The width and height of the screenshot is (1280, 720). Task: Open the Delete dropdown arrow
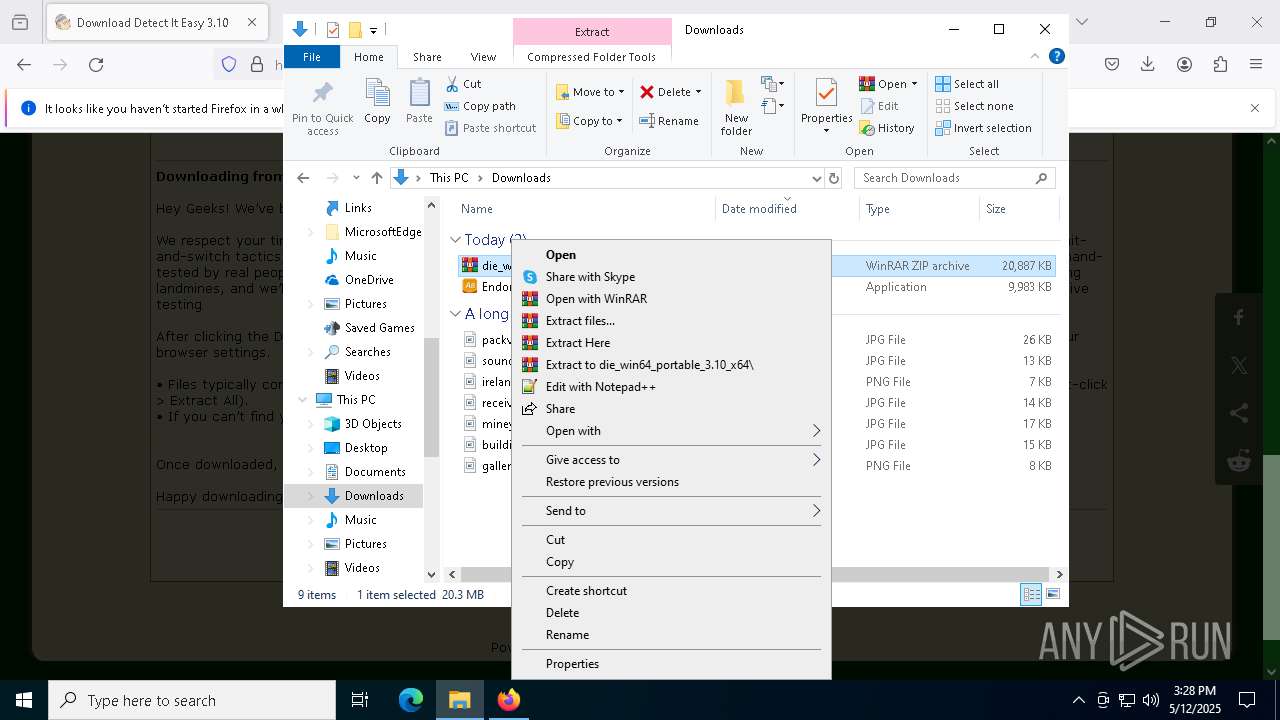[698, 92]
